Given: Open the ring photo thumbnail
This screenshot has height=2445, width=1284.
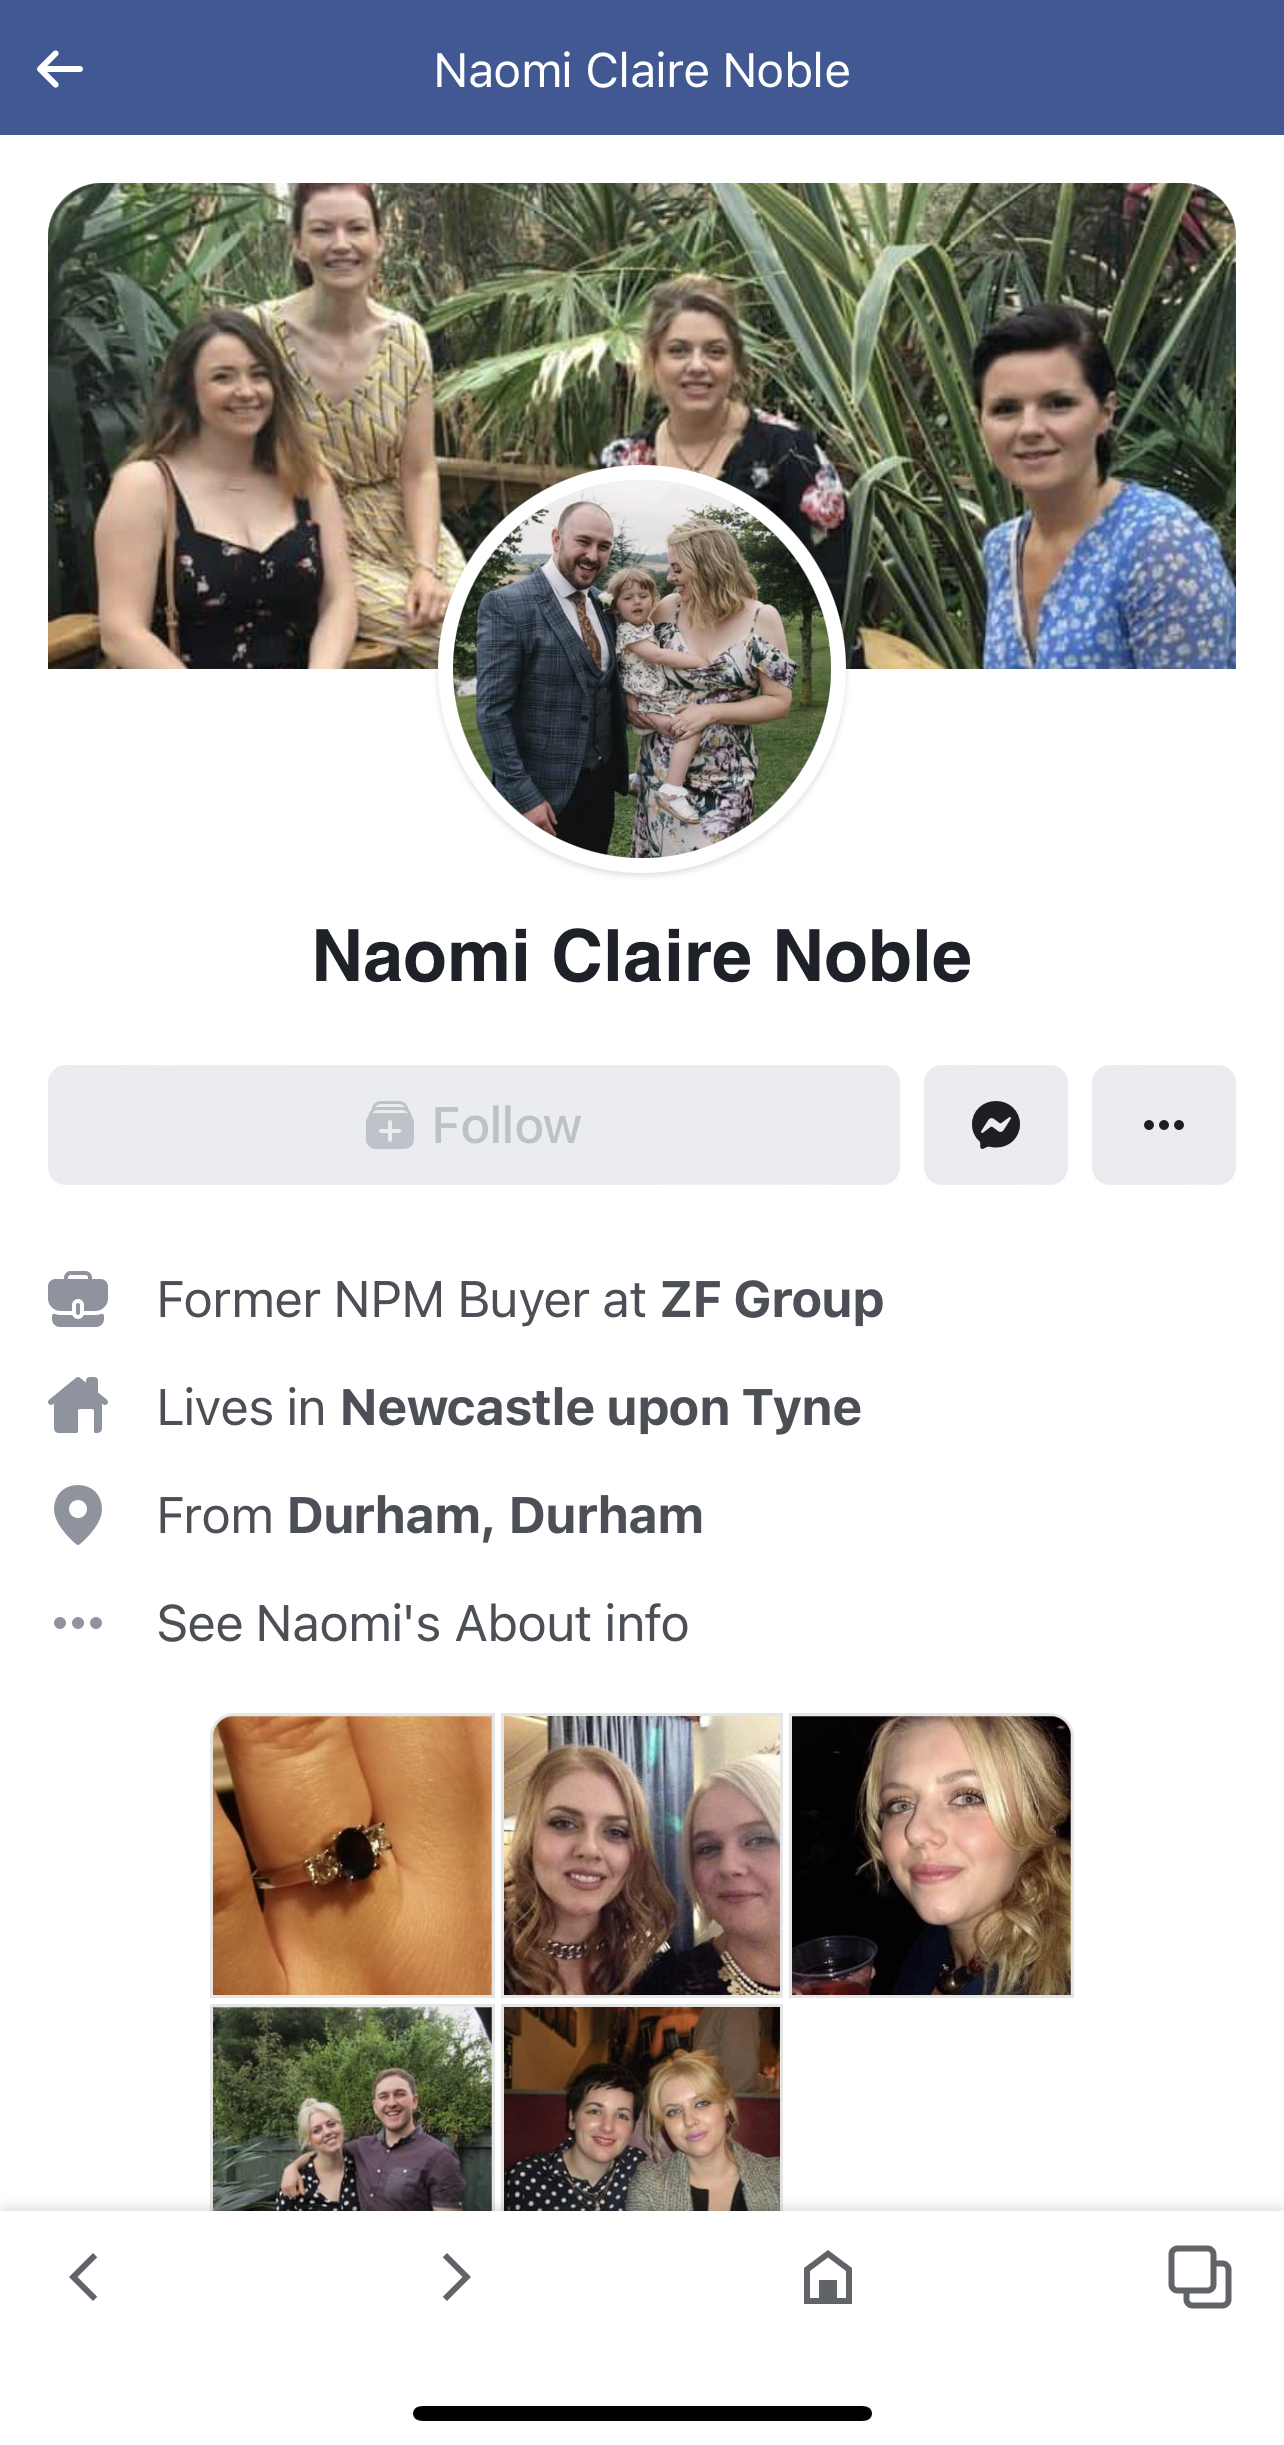Looking at the screenshot, I should (x=353, y=1855).
